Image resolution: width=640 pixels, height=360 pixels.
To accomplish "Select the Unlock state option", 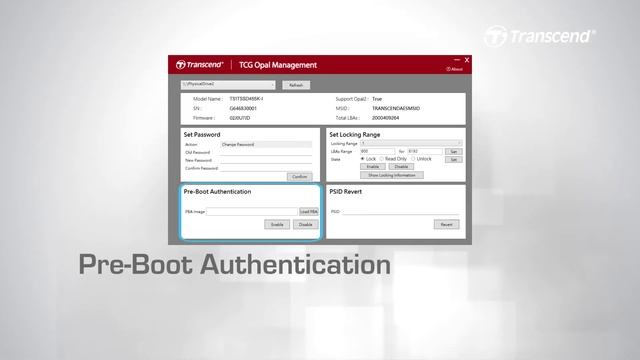I will pyautogui.click(x=413, y=159).
